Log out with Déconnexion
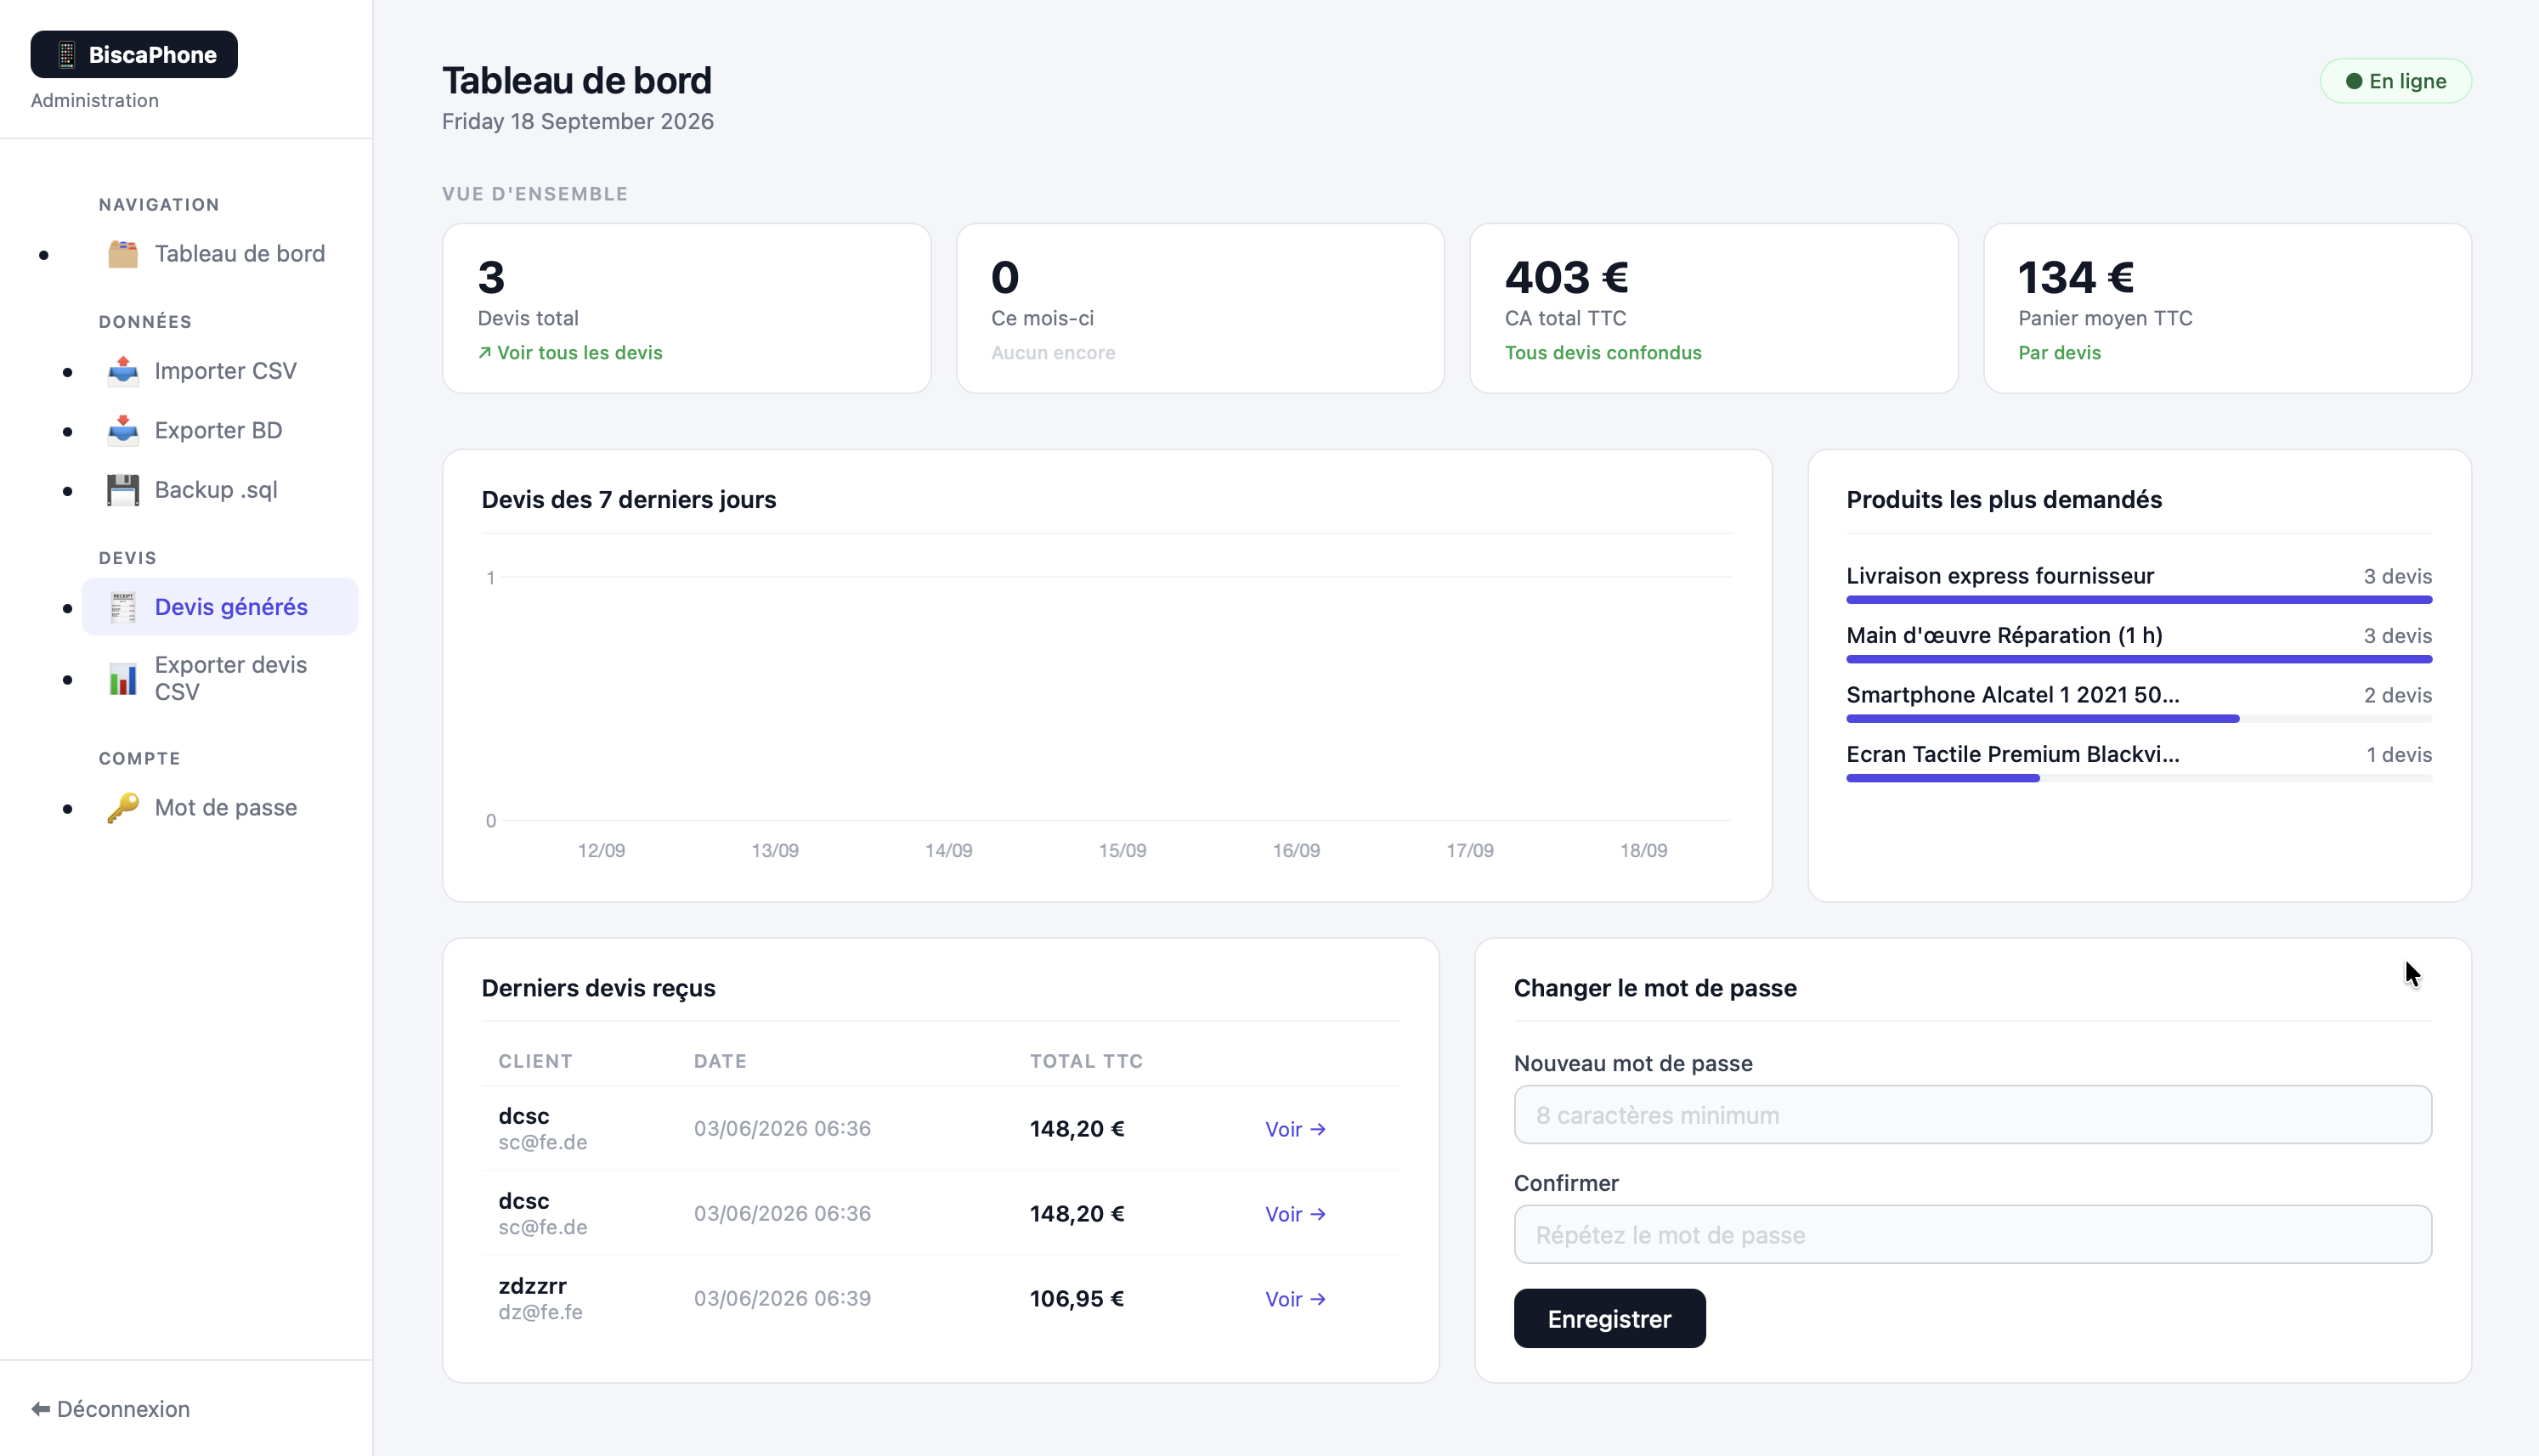 pyautogui.click(x=111, y=1409)
